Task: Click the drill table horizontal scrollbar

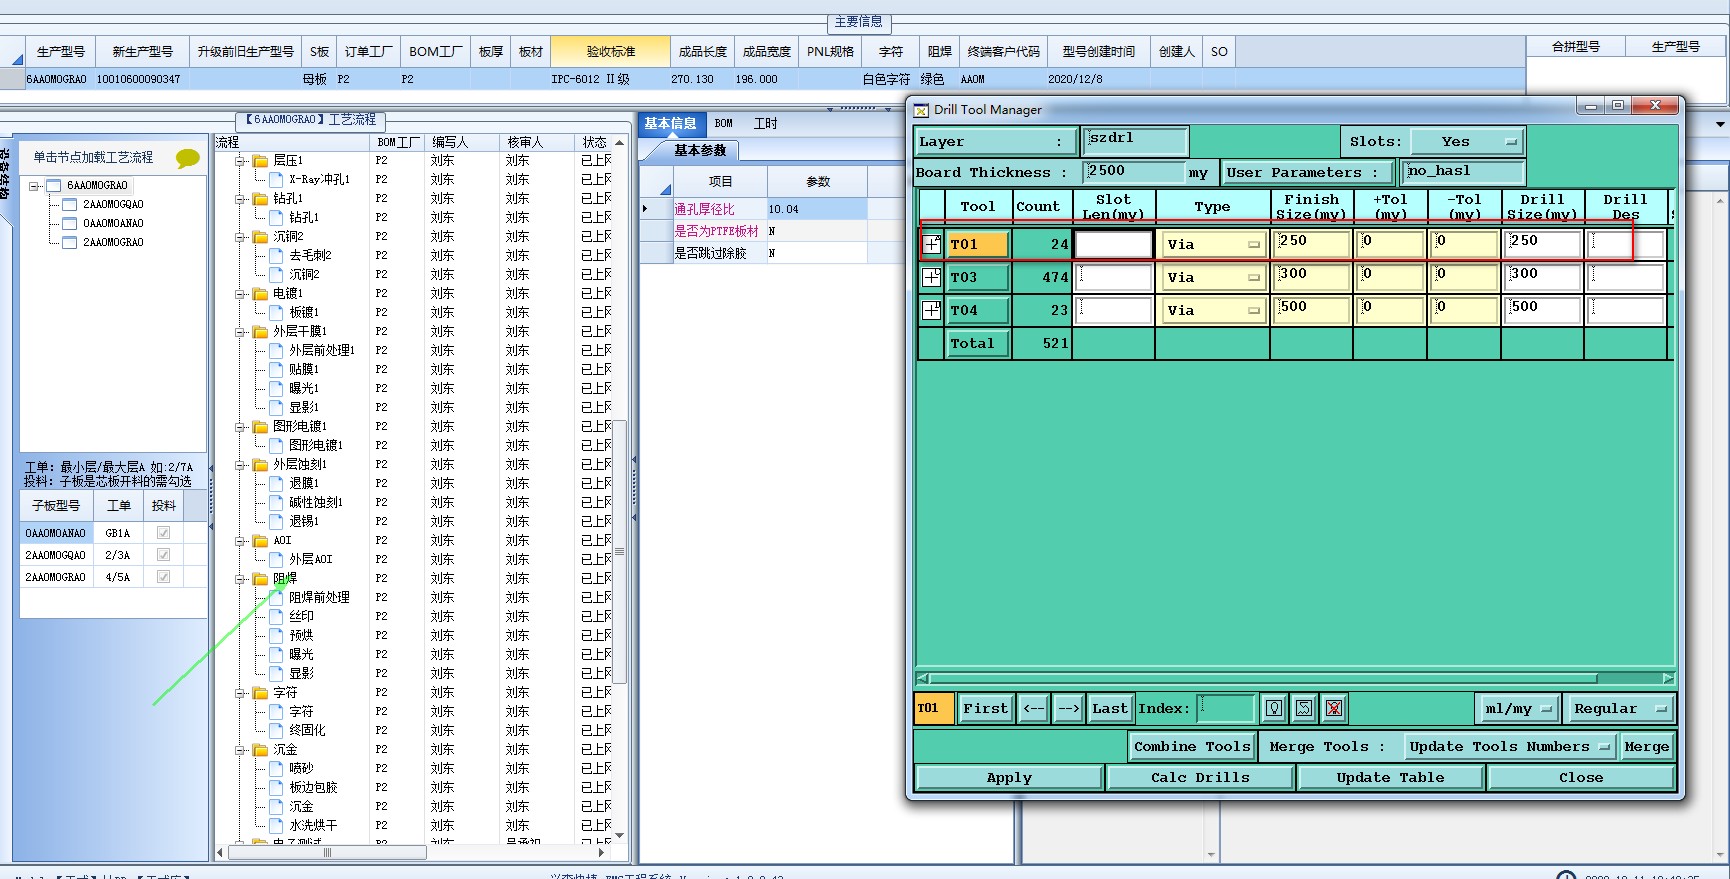Action: coord(1295,678)
